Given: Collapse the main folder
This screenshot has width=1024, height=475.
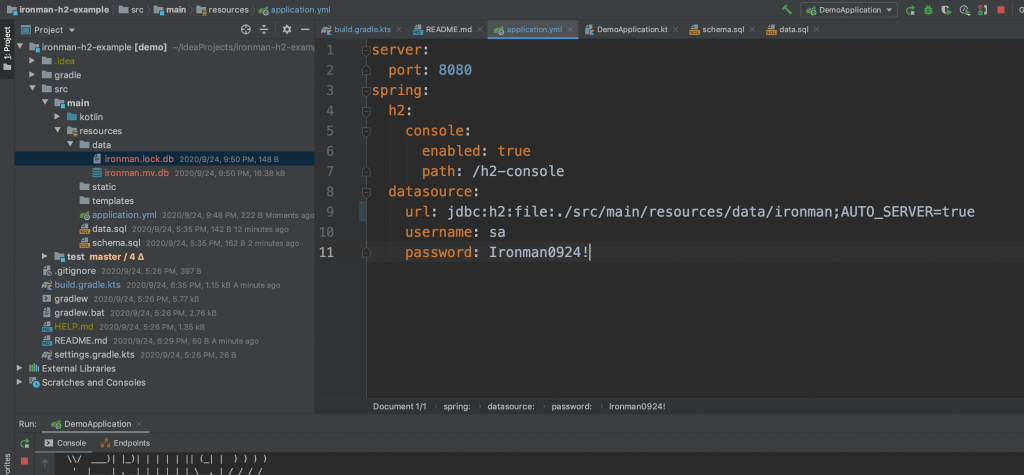Looking at the screenshot, I should coord(45,103).
